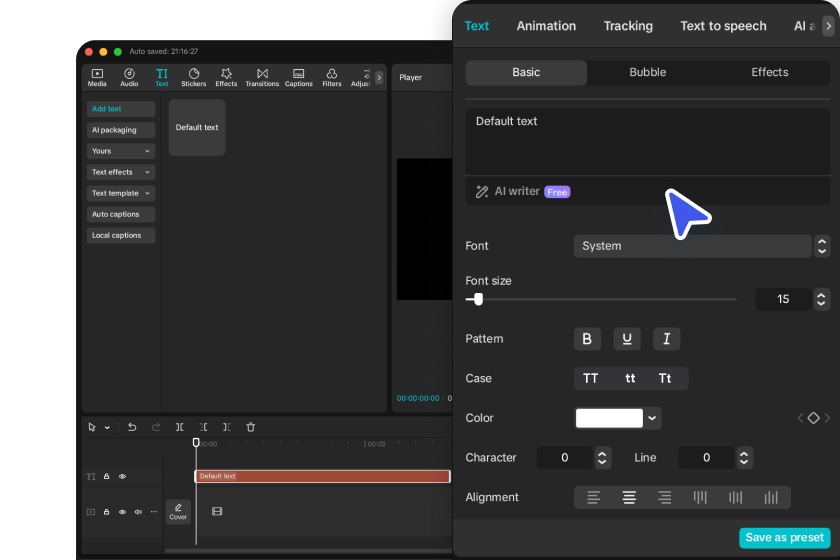Image resolution: width=840 pixels, height=560 pixels.
Task: Toggle bold pattern
Action: click(x=587, y=339)
